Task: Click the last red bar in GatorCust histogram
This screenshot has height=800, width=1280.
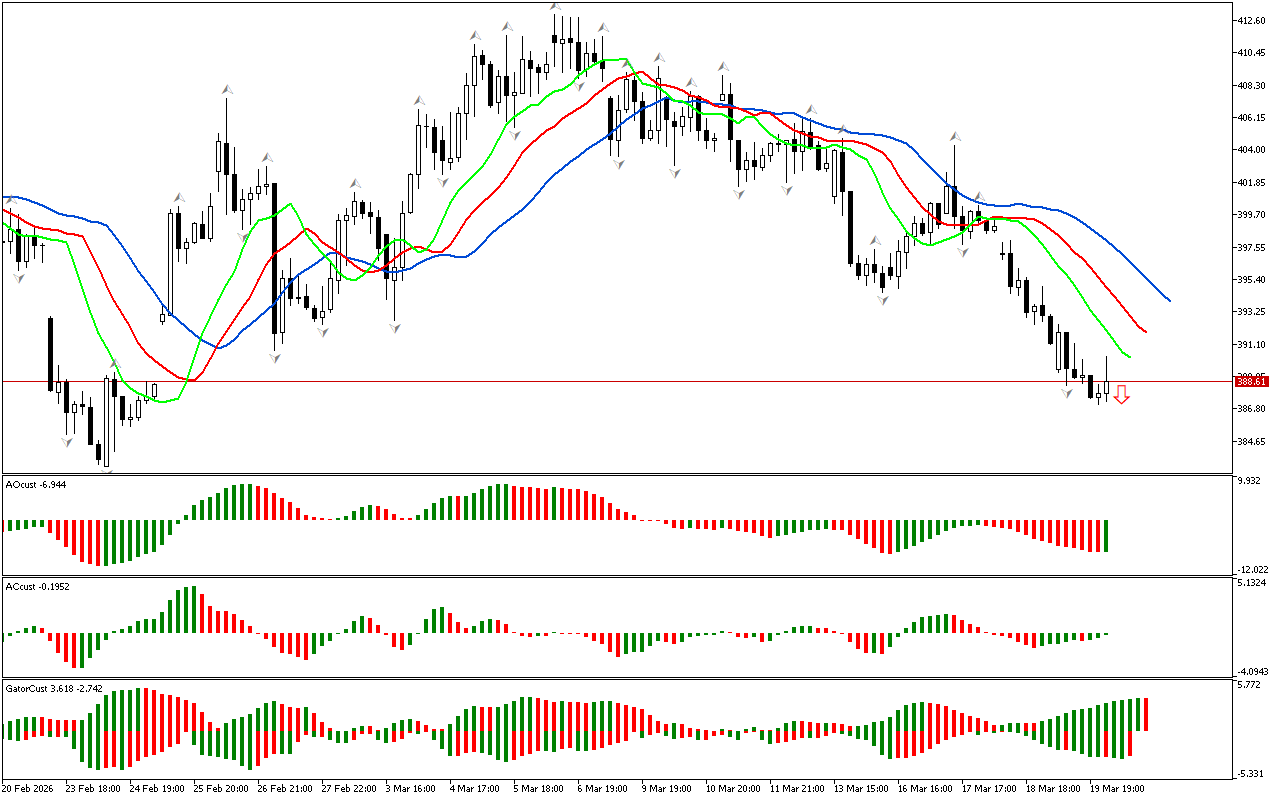Action: [1146, 714]
